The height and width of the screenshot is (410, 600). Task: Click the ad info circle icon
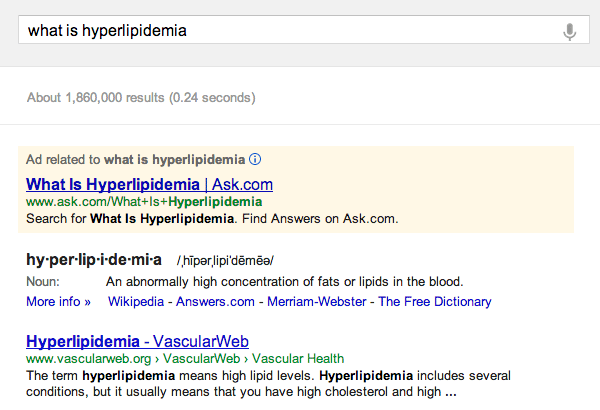pyautogui.click(x=255, y=159)
